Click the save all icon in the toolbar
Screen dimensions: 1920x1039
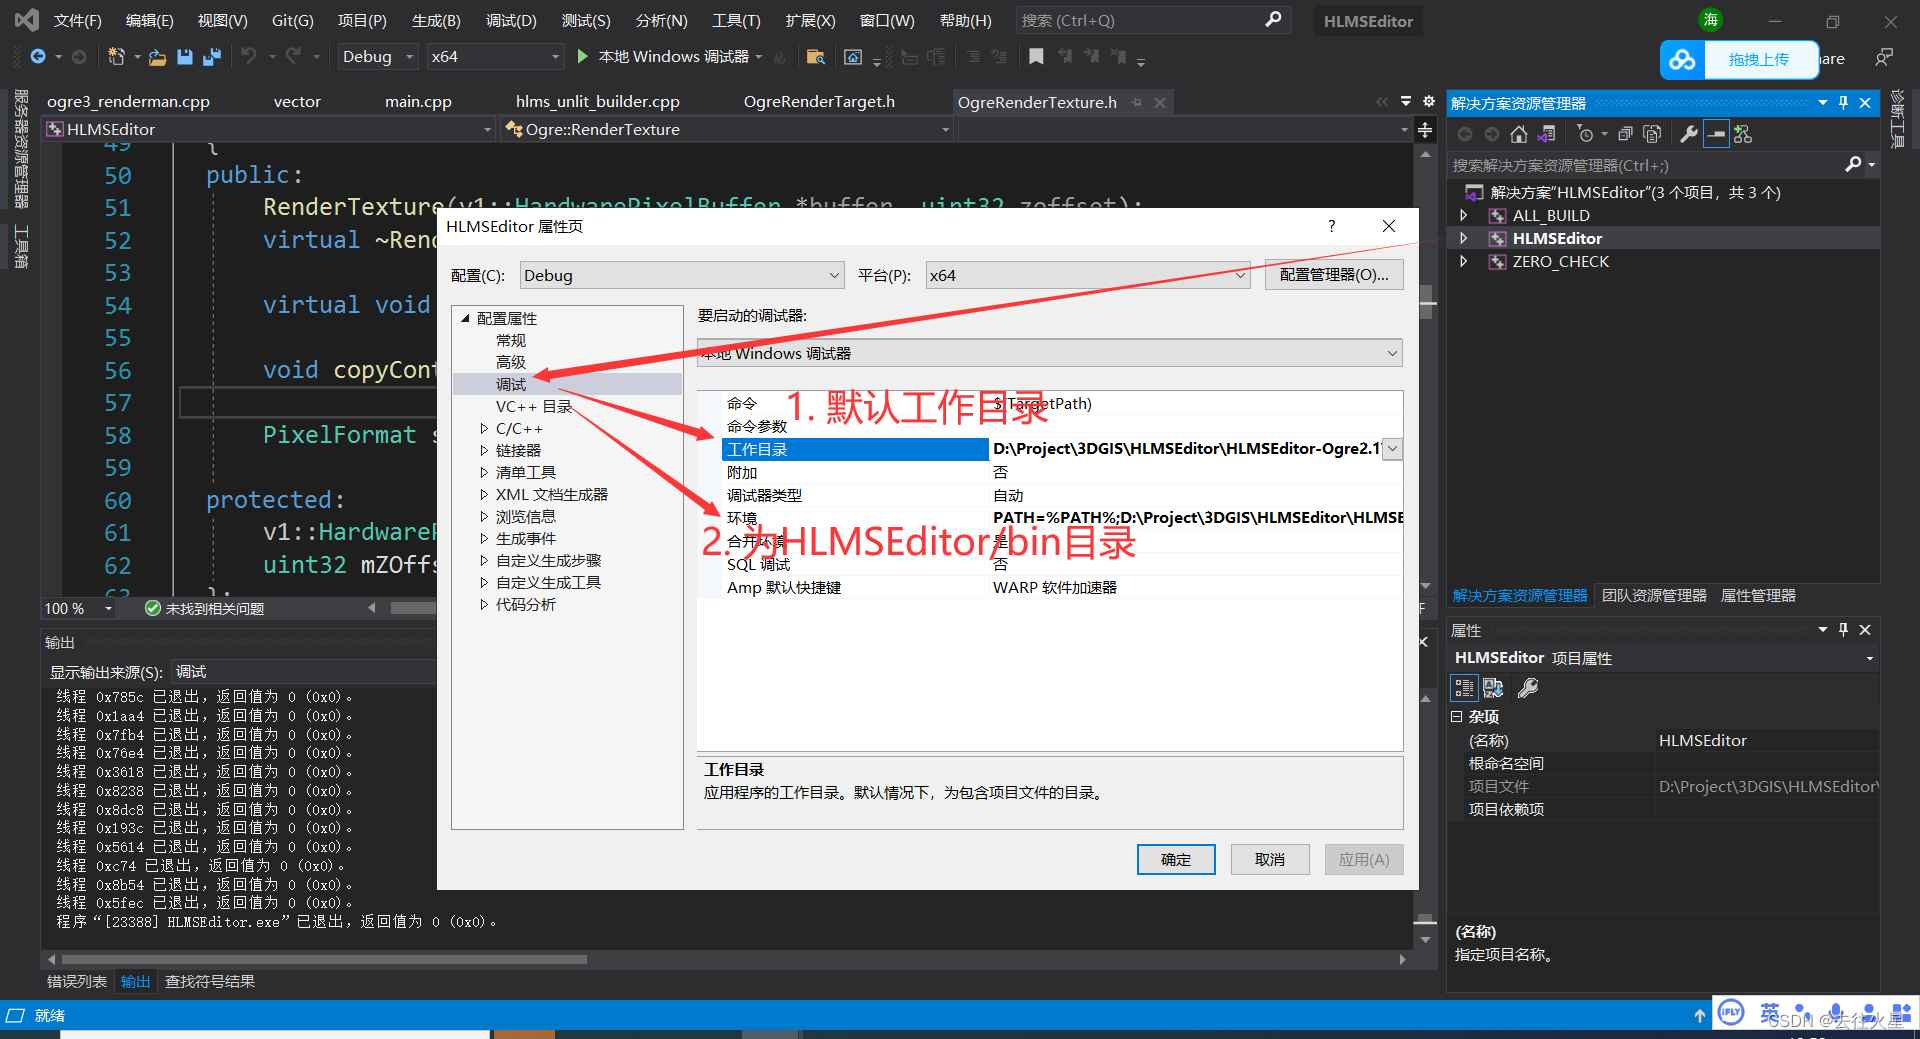[212, 57]
